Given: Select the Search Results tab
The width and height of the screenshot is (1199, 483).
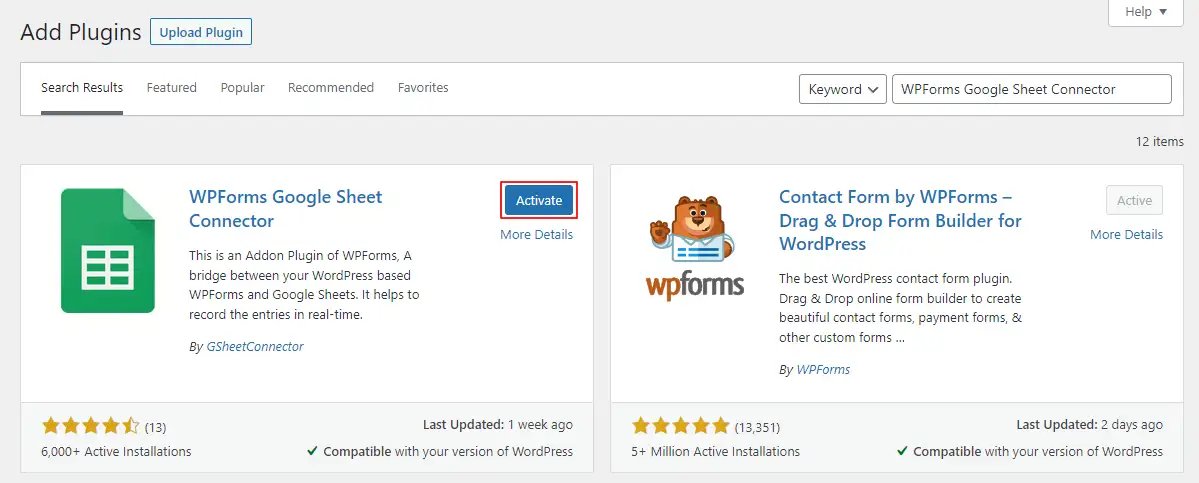Looking at the screenshot, I should pos(82,88).
